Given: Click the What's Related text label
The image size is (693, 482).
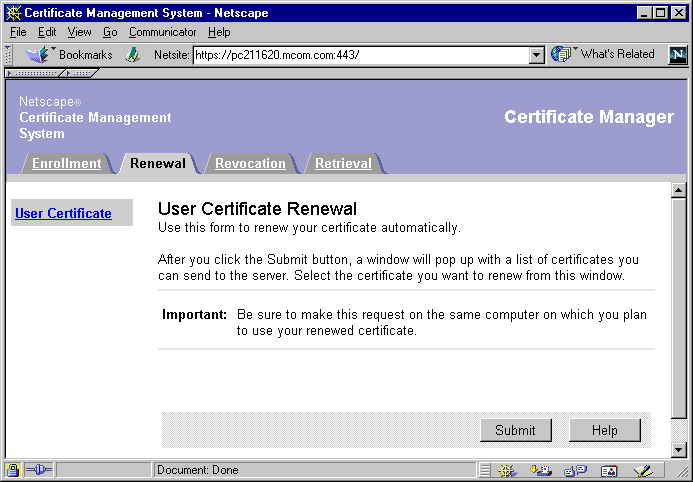Looking at the screenshot, I should pos(617,54).
